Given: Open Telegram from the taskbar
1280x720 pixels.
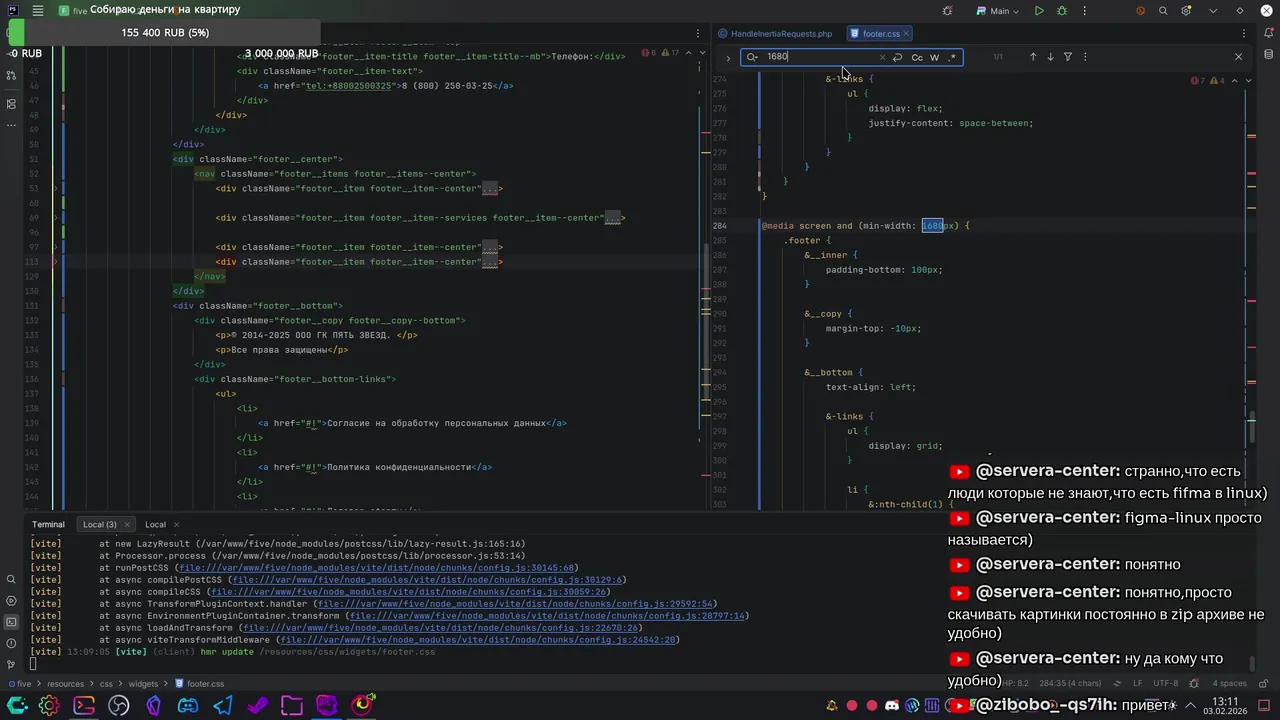Looking at the screenshot, I should tap(222, 706).
